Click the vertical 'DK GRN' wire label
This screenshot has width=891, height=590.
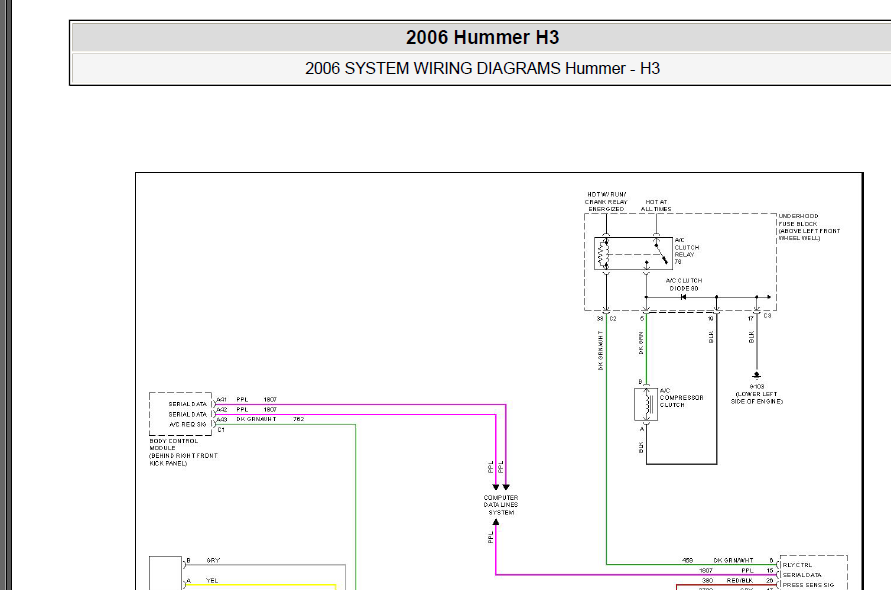641,343
